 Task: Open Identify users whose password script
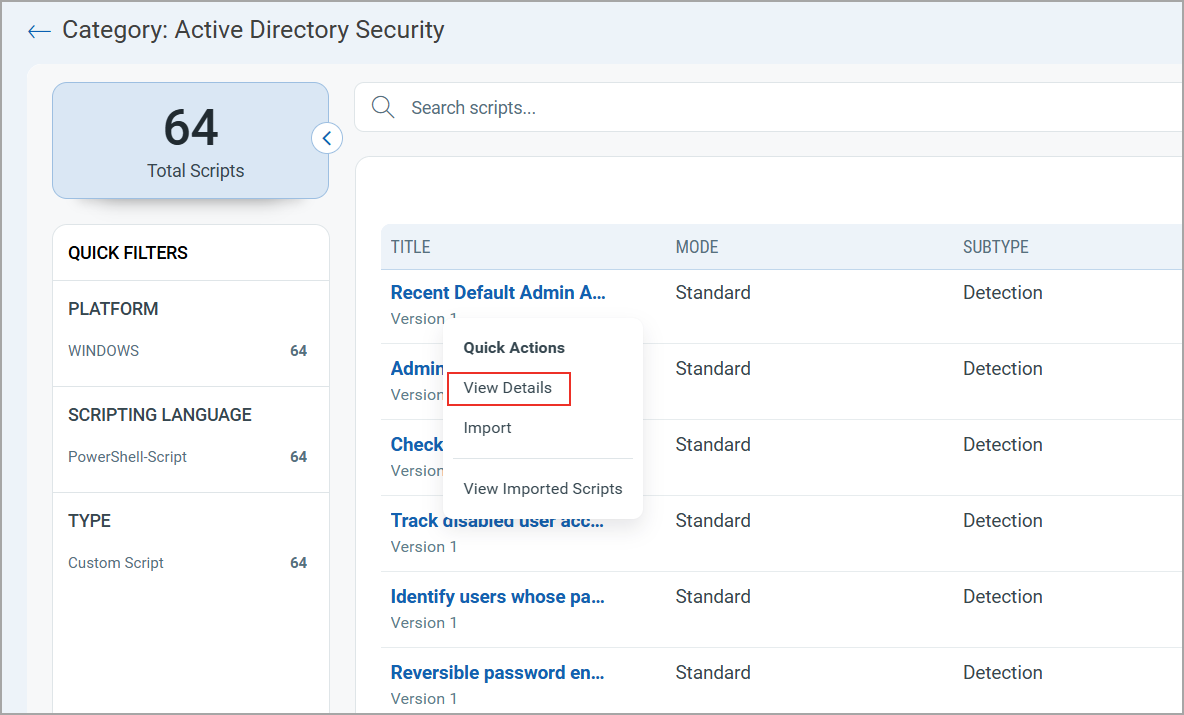pos(497,597)
